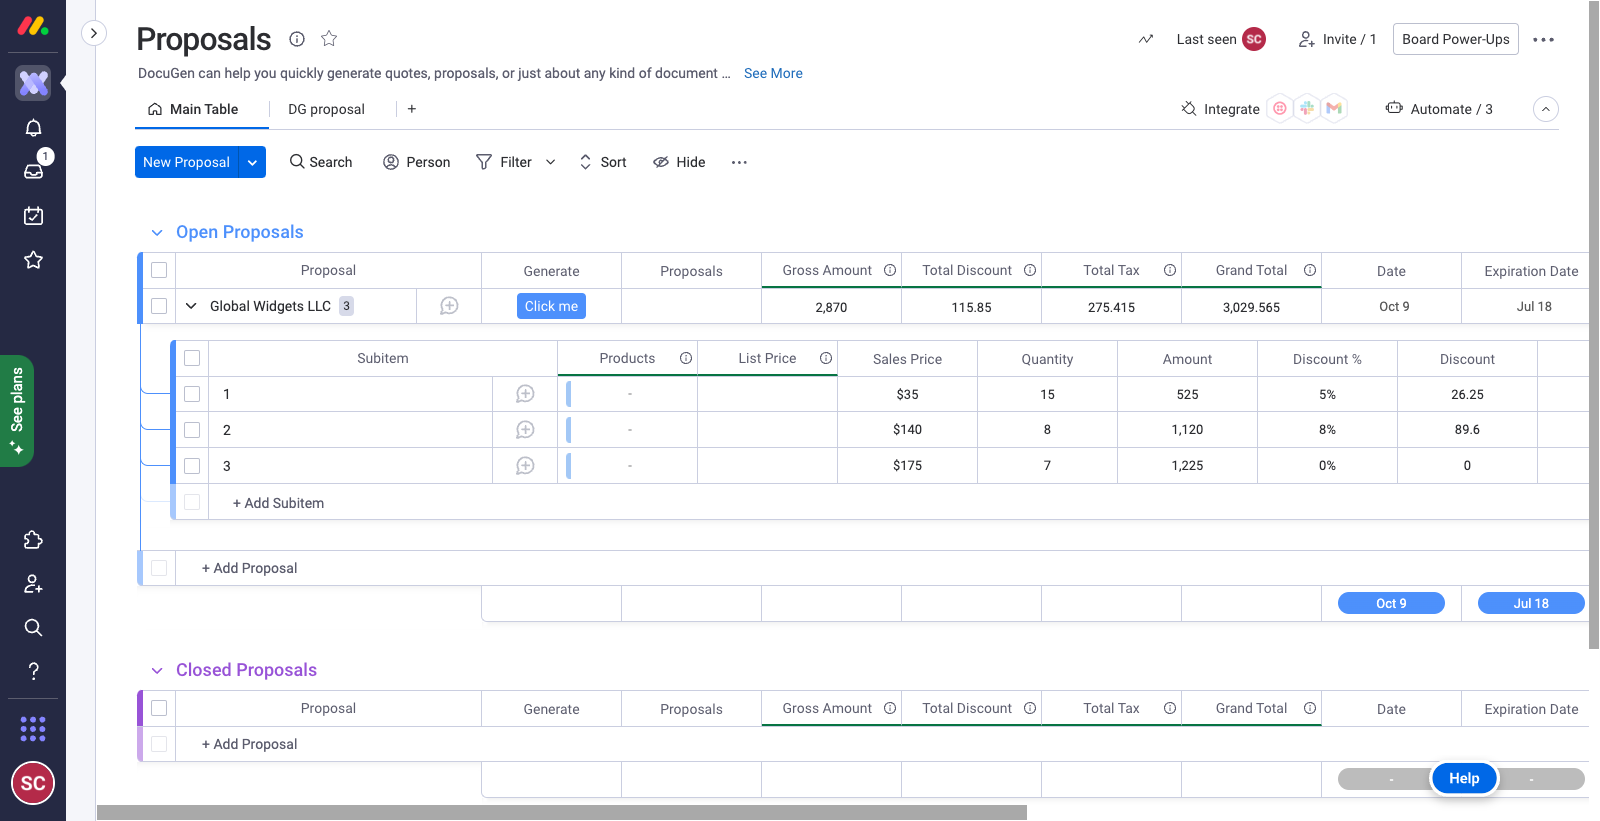Image resolution: width=1600 pixels, height=821 pixels.
Task: Open the board activity log icon
Action: pyautogui.click(x=1146, y=39)
